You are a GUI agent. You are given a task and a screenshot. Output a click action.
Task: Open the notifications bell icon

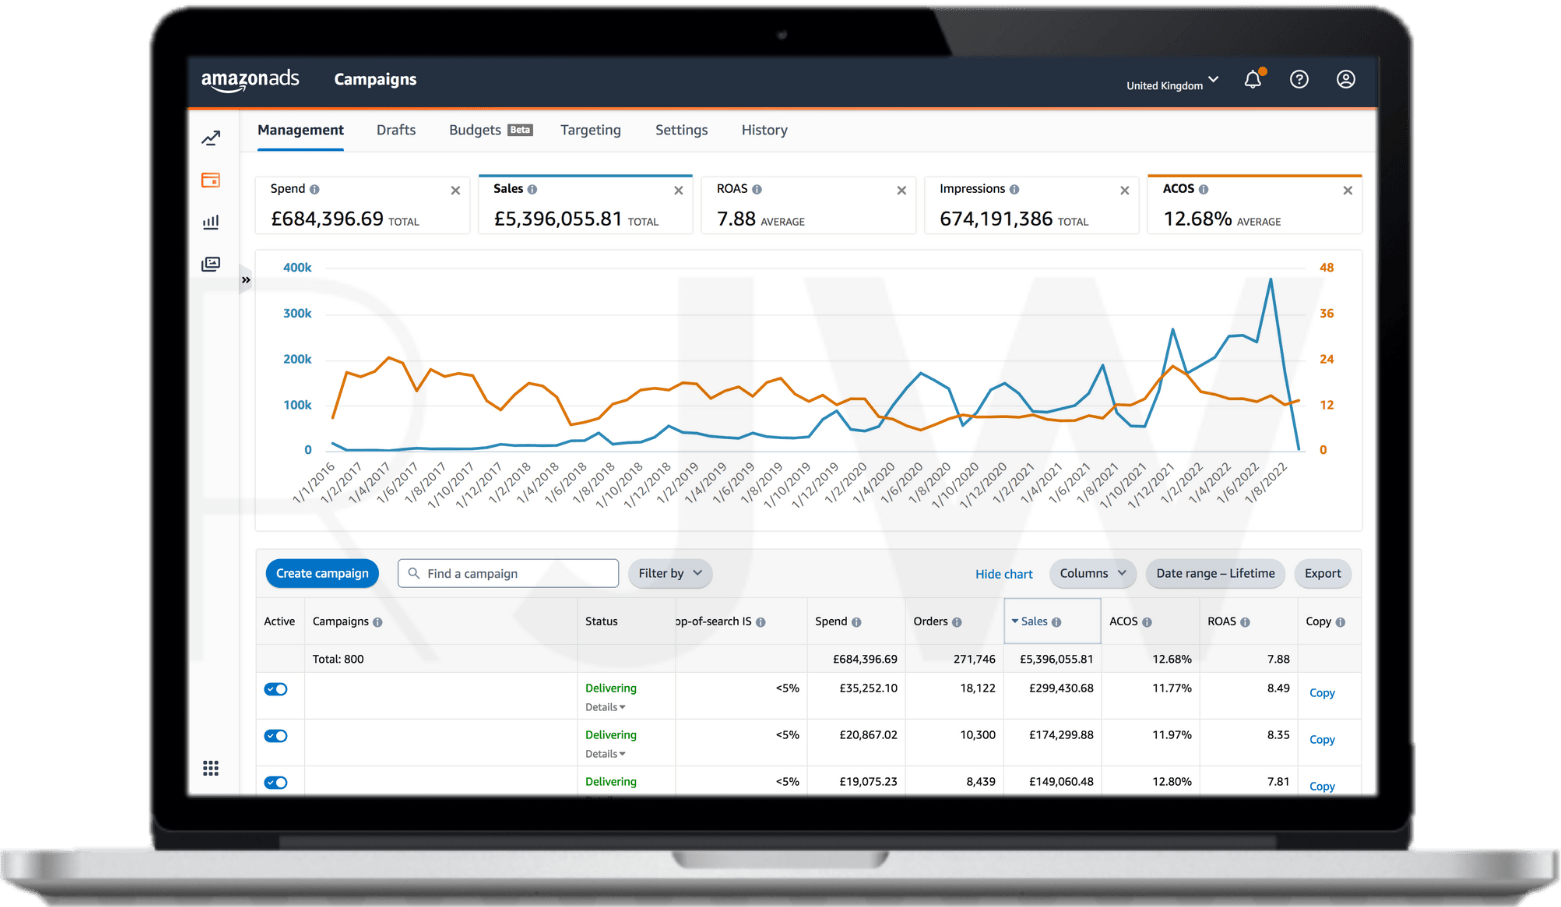pyautogui.click(x=1252, y=80)
